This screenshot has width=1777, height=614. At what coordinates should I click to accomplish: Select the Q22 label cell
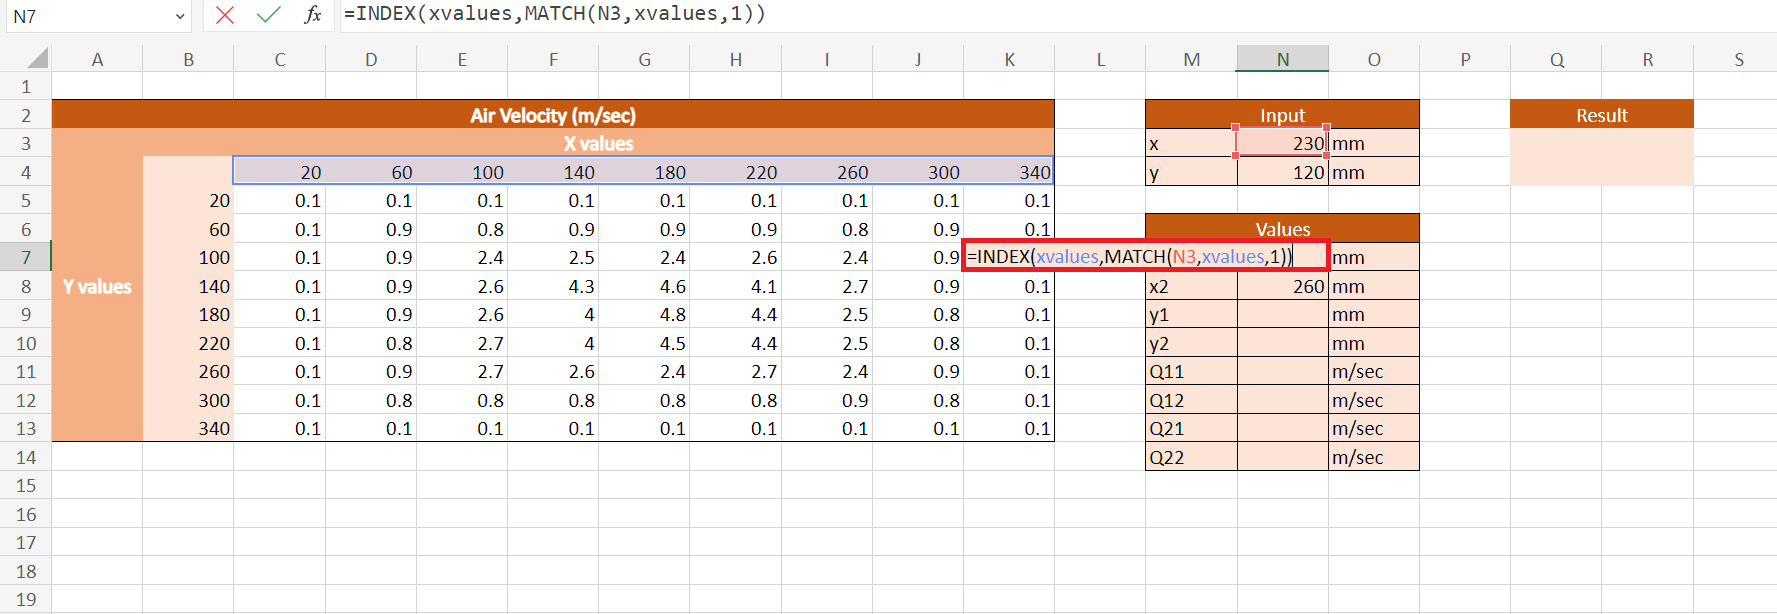pos(1190,457)
